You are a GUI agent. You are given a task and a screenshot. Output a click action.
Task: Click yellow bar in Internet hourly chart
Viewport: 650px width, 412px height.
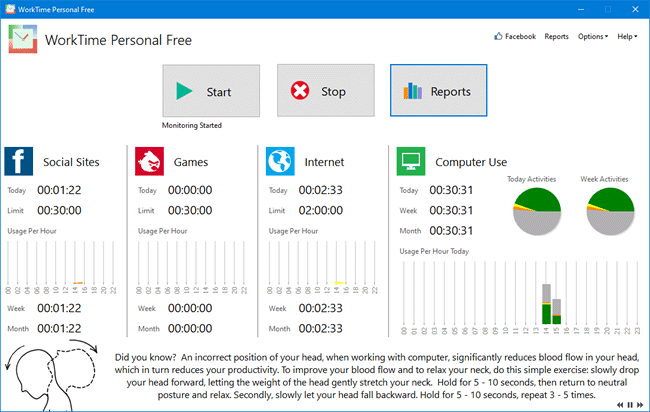point(340,283)
